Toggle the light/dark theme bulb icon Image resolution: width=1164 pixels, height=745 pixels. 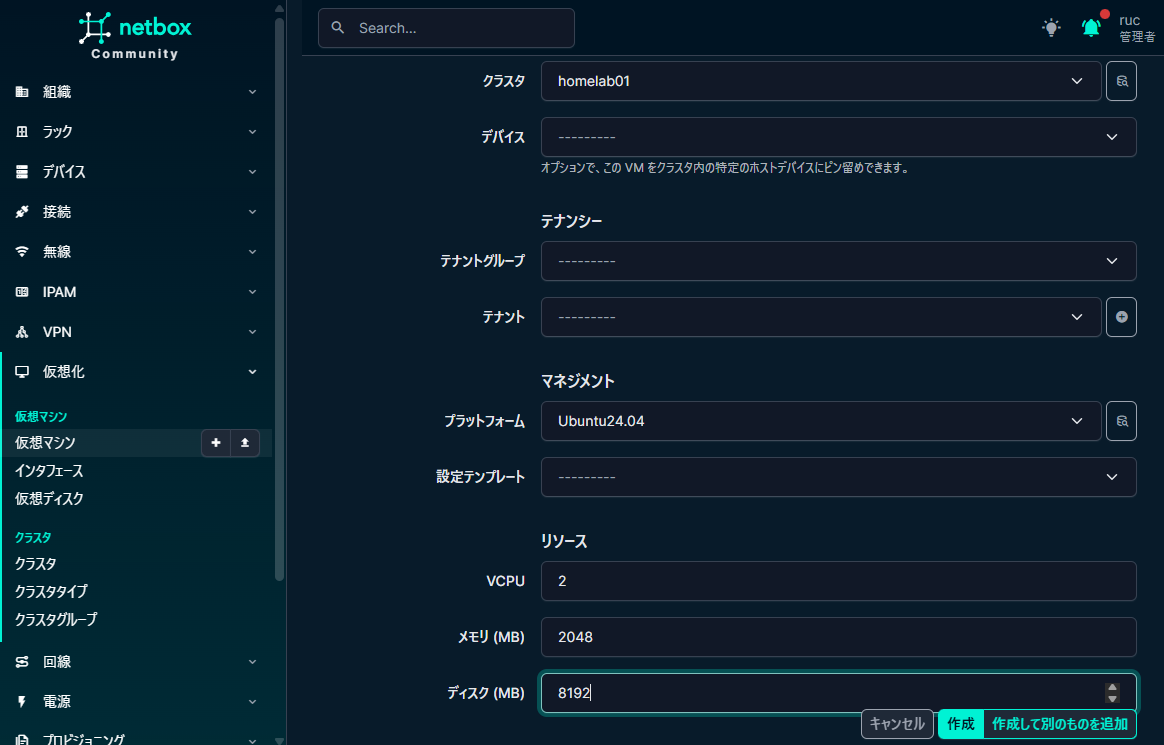pyautogui.click(x=1051, y=28)
